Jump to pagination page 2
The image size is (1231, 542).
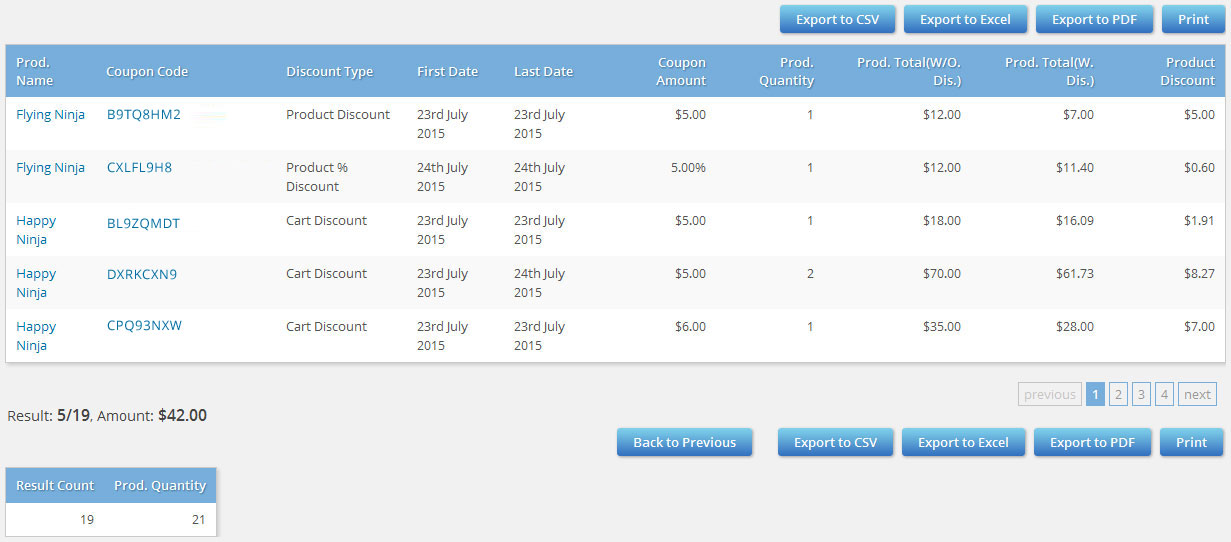click(x=1118, y=394)
